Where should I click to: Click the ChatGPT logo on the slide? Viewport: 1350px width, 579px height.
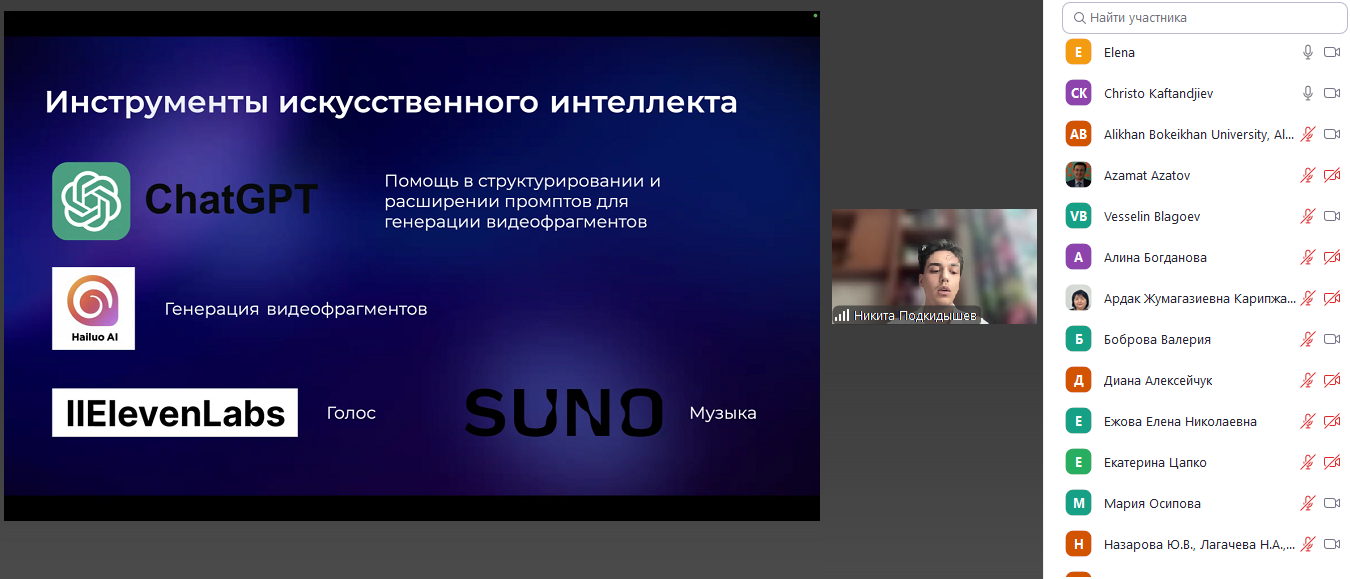click(x=91, y=201)
